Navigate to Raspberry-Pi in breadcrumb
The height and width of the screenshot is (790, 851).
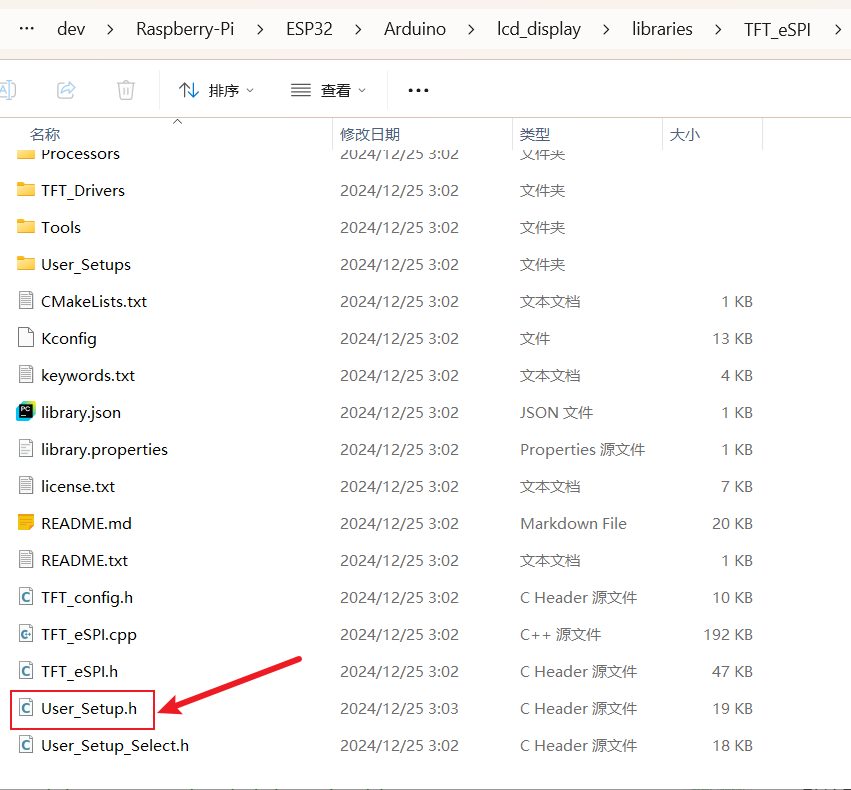(185, 29)
